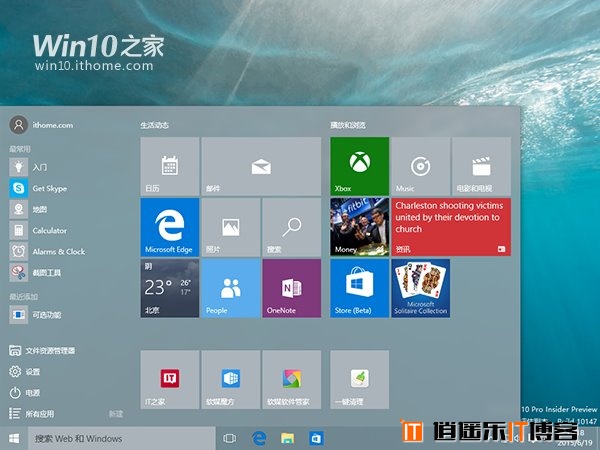This screenshot has height=450, width=600.
Task: Open the 照片 photos tile
Action: coord(231,227)
